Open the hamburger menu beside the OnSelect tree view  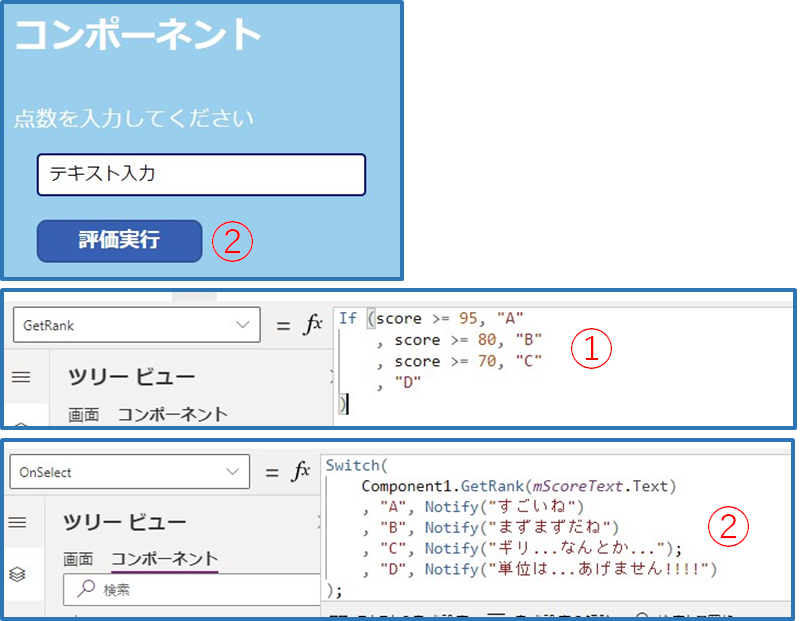tap(19, 522)
